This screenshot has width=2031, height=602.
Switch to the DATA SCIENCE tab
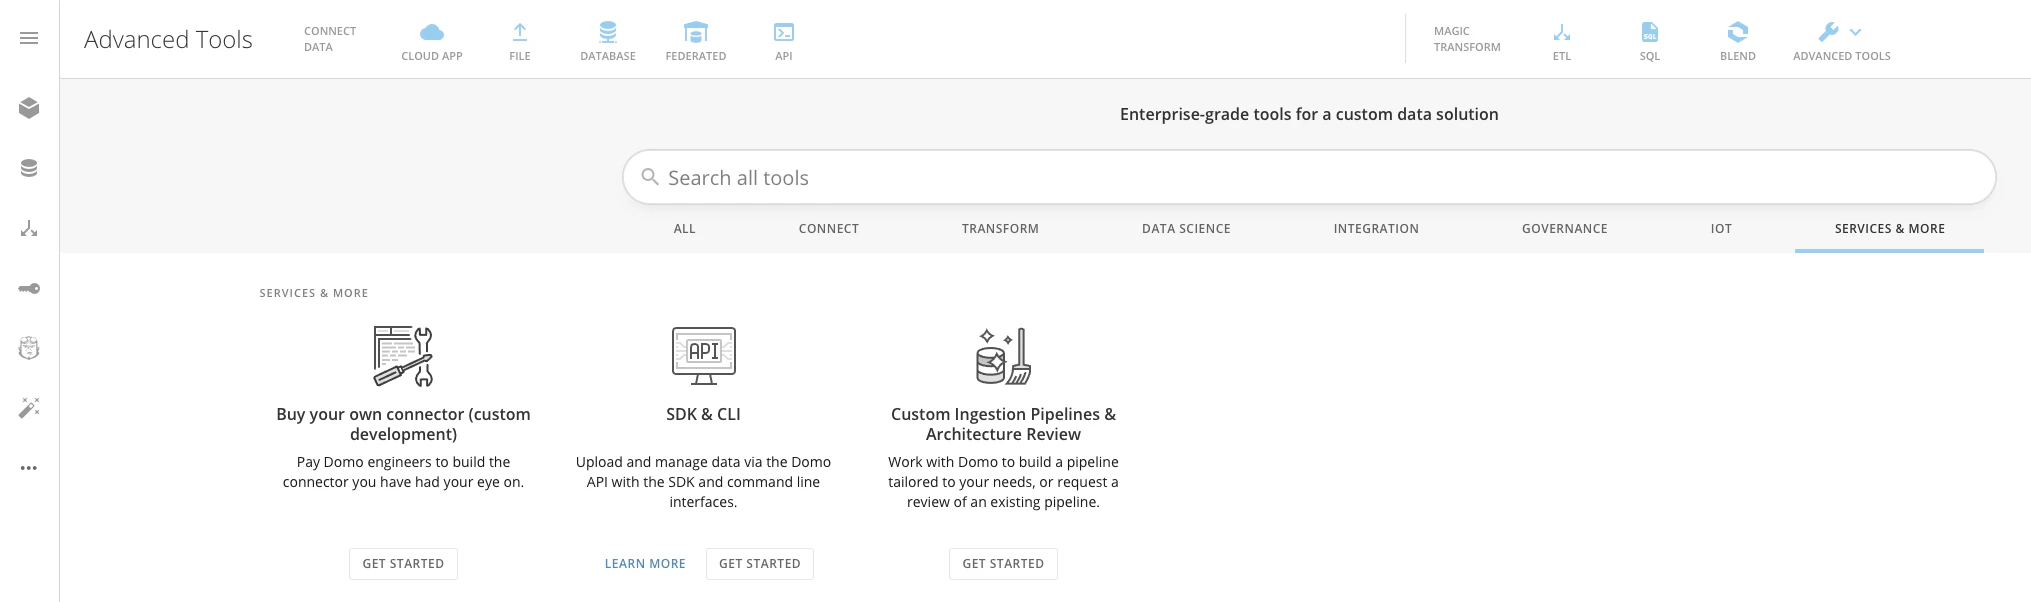click(x=1186, y=229)
